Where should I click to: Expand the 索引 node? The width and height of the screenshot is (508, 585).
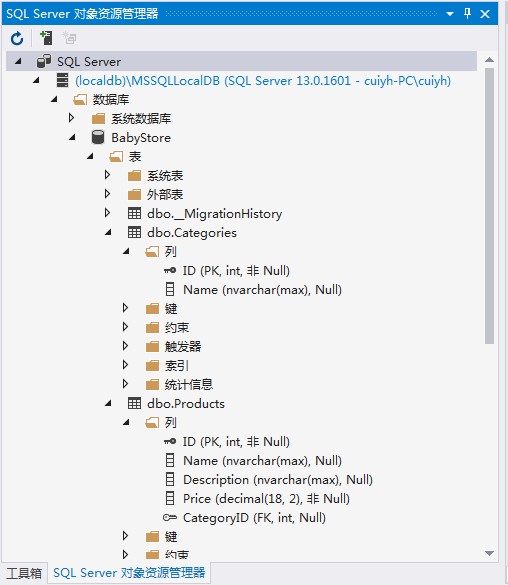click(x=125, y=365)
